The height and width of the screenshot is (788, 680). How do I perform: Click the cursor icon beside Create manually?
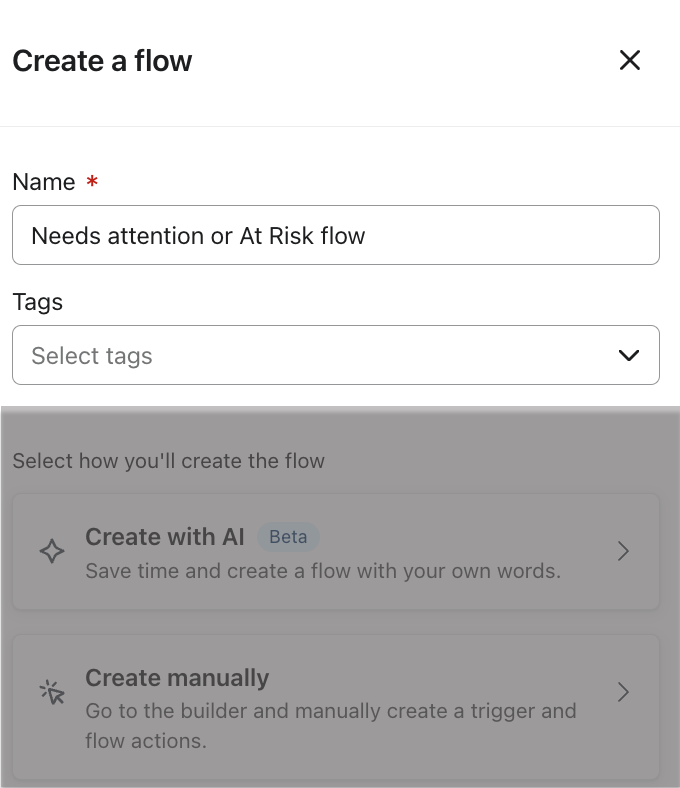[52, 692]
